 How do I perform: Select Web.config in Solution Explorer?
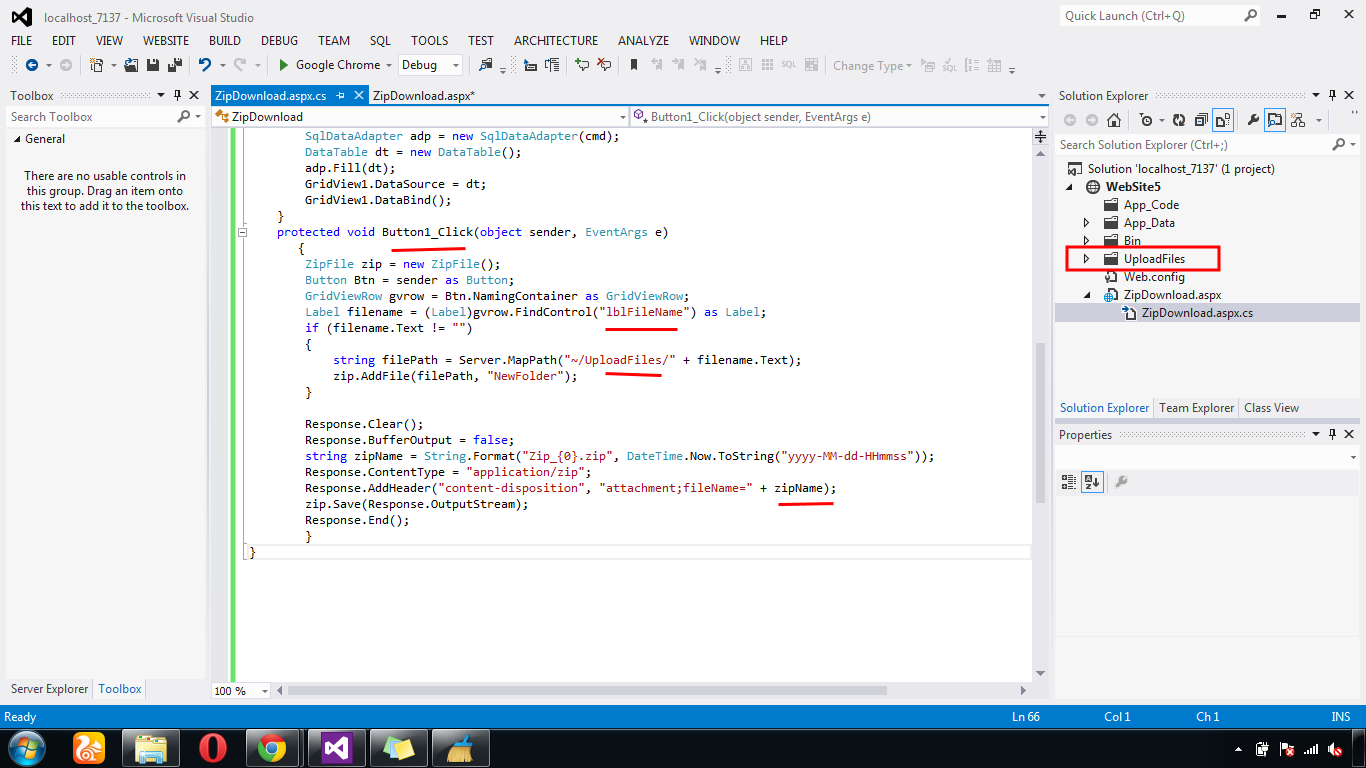point(1154,277)
